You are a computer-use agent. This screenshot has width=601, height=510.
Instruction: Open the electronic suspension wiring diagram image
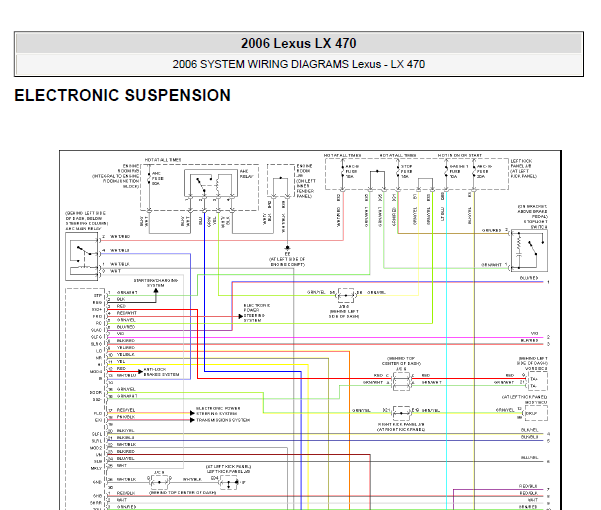310,330
